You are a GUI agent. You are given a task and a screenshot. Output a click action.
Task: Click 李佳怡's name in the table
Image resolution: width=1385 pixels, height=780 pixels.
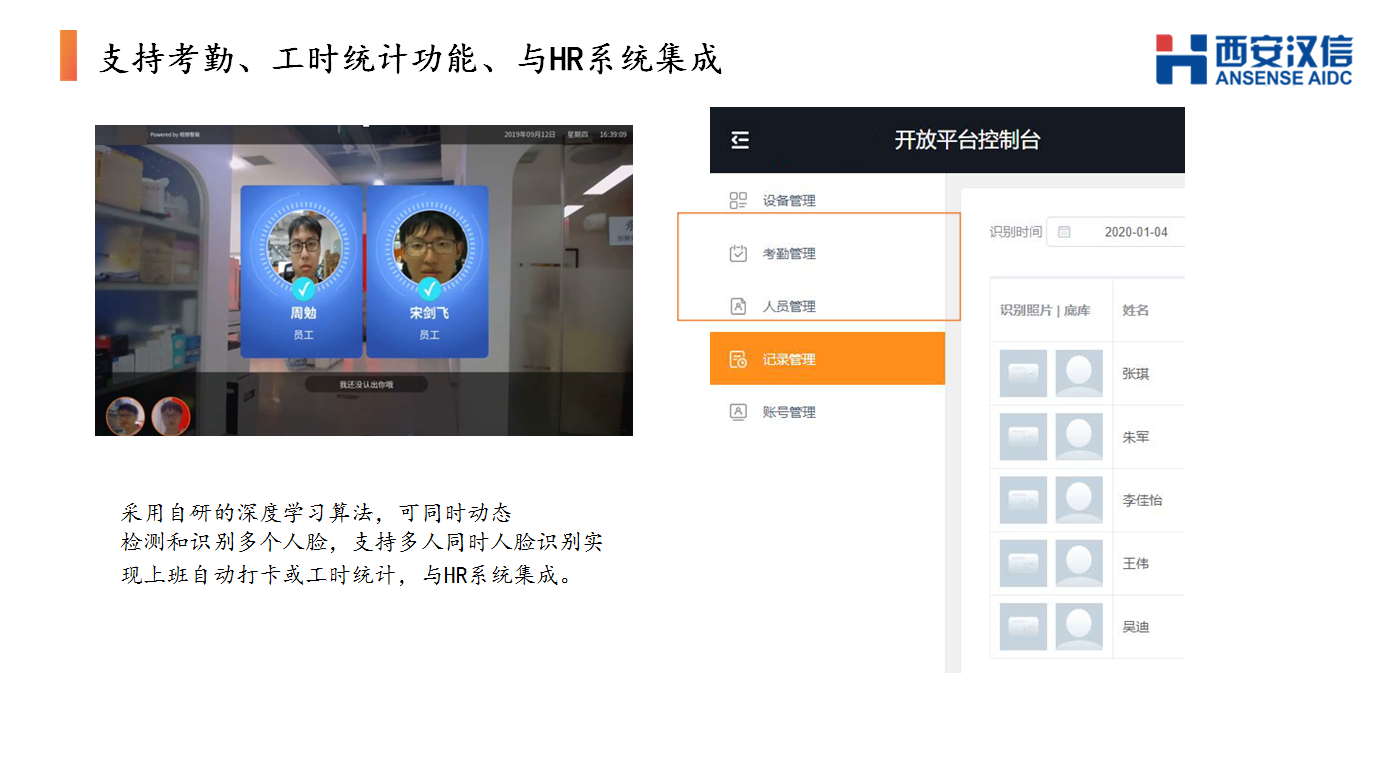tap(1142, 500)
